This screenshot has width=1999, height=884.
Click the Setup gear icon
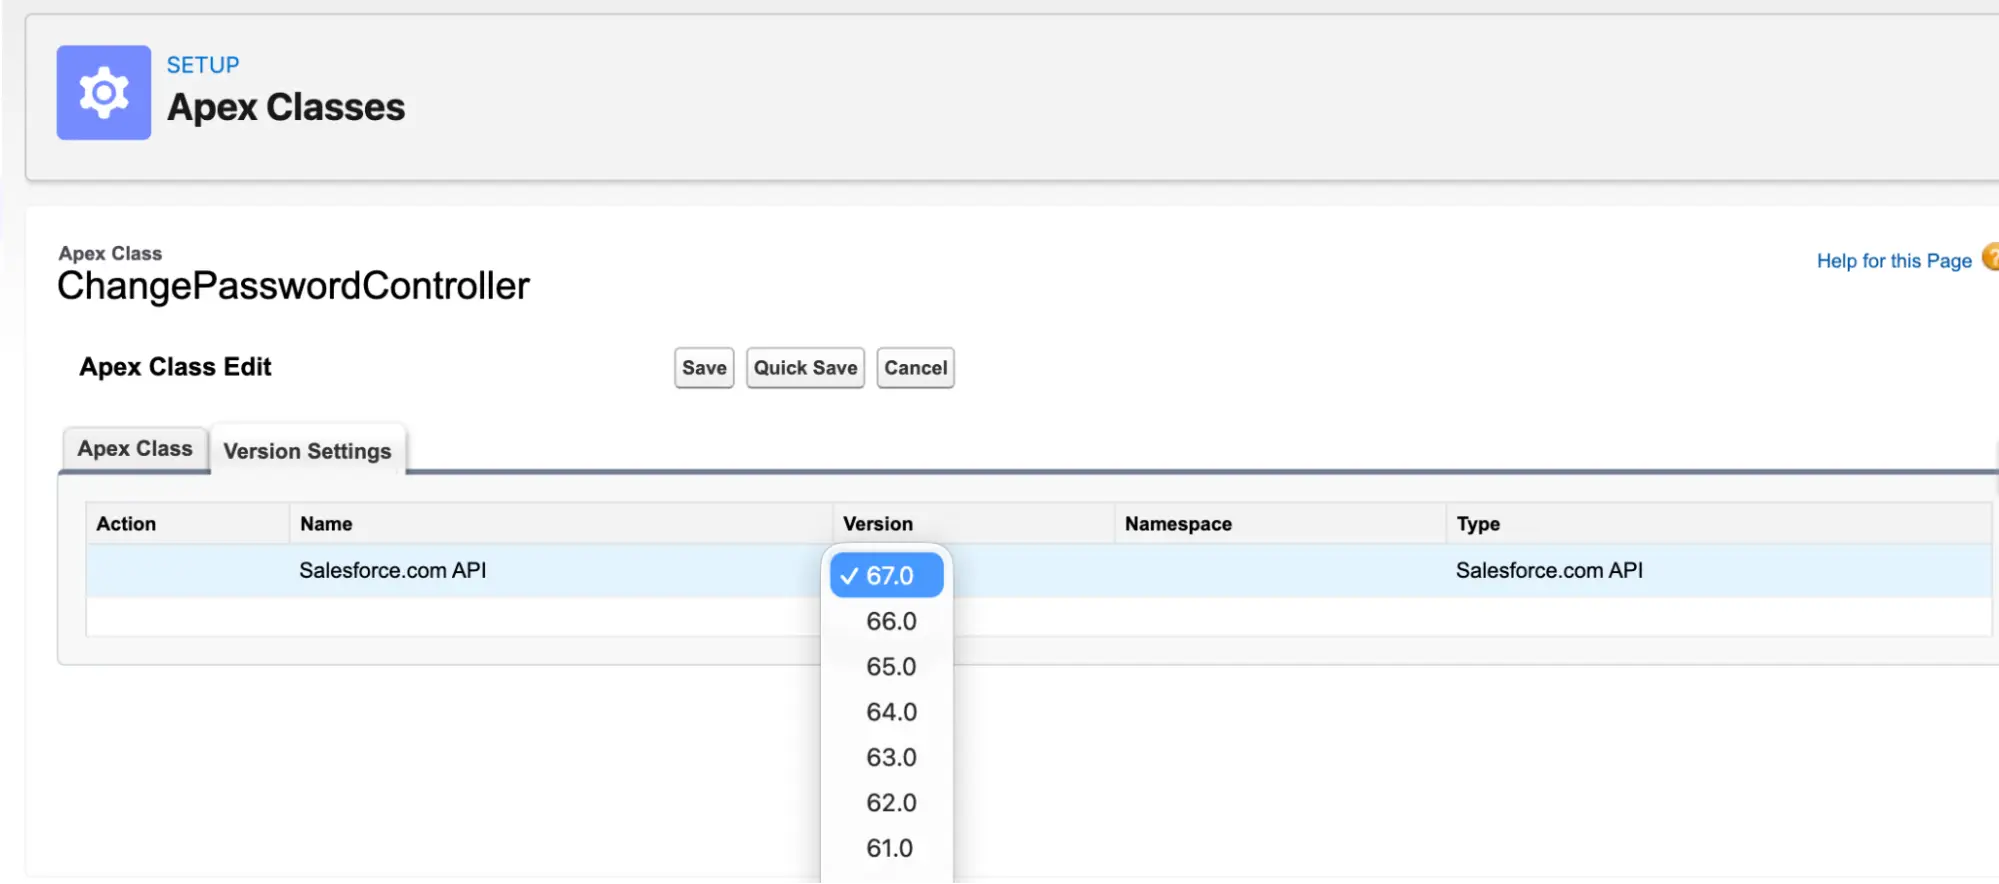104,92
